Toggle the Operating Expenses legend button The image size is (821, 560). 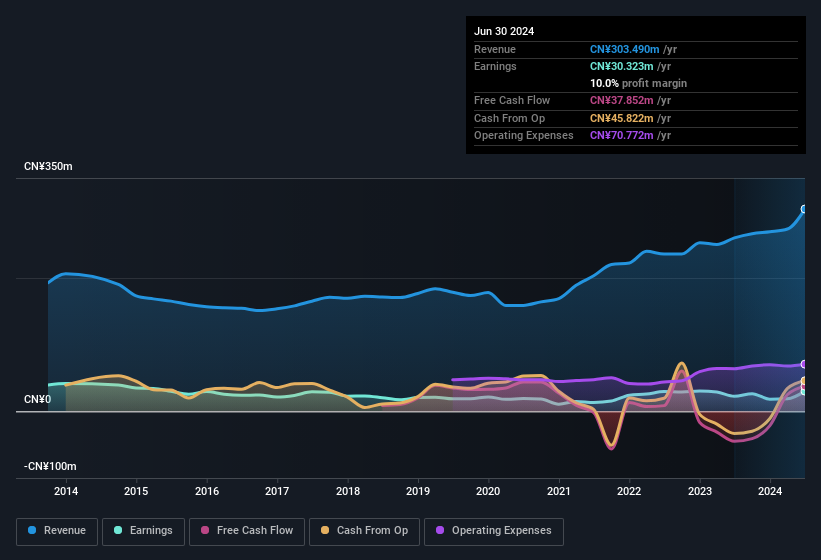[x=494, y=531]
